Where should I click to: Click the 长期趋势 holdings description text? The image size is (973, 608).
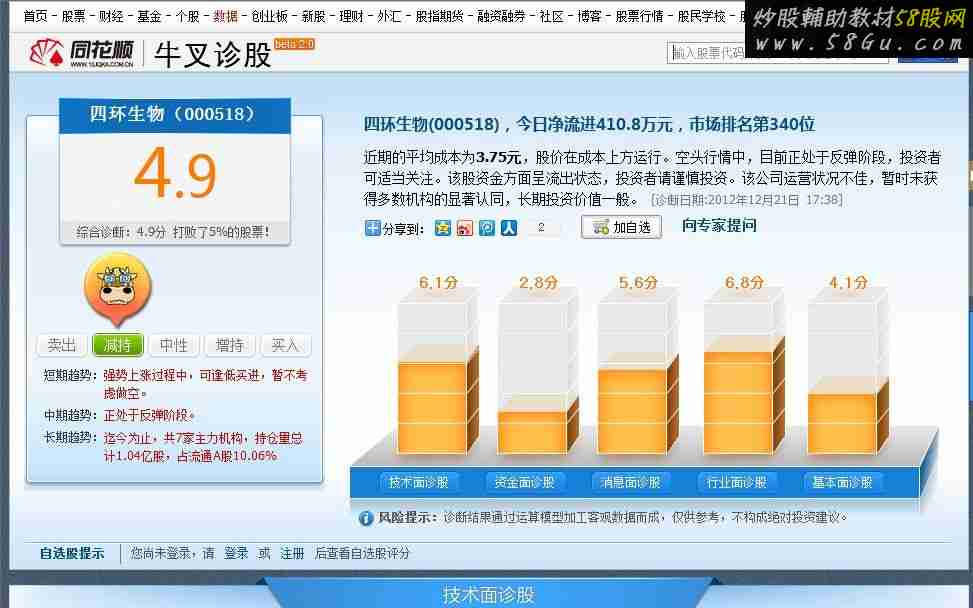coord(204,447)
